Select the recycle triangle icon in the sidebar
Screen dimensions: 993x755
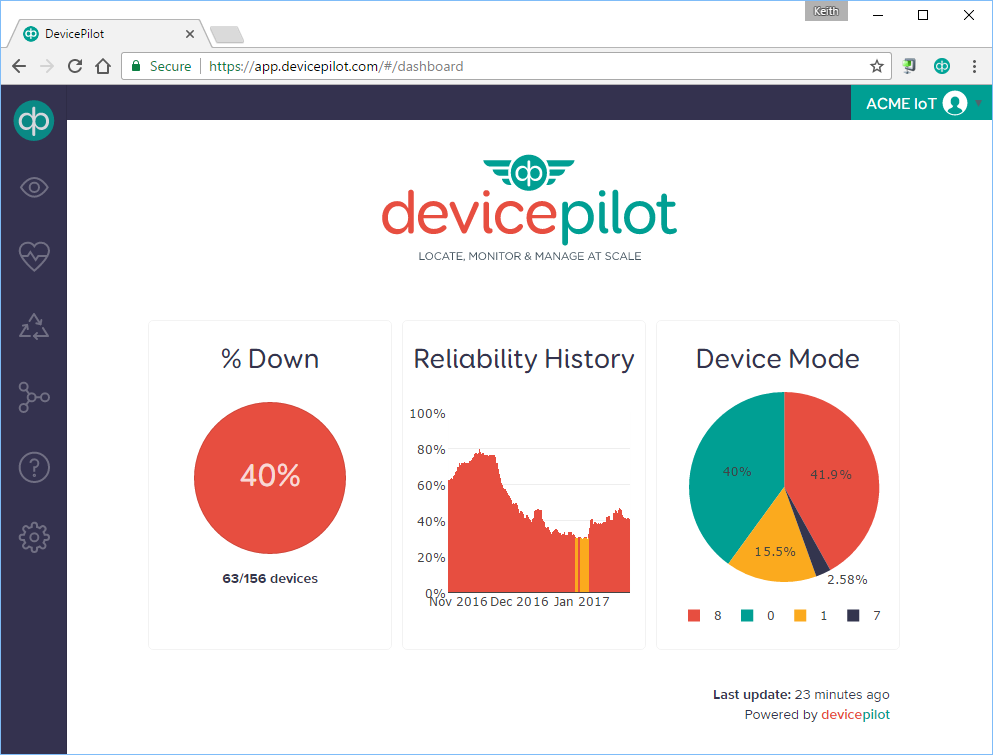pyautogui.click(x=34, y=327)
